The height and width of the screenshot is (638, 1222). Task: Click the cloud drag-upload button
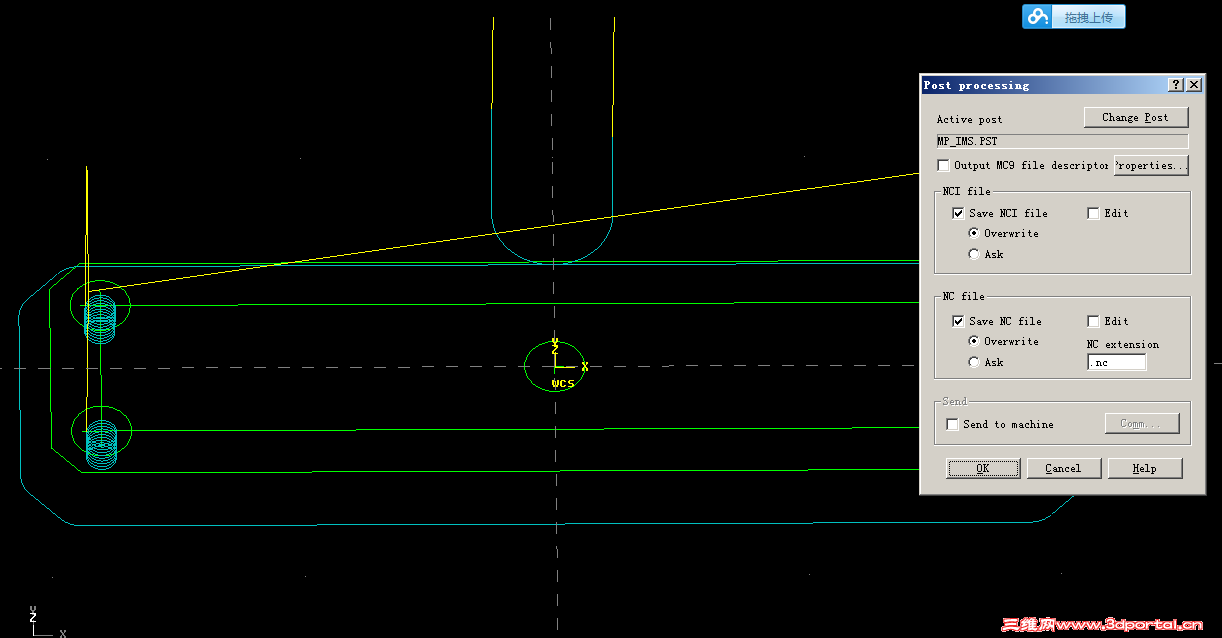[1074, 16]
